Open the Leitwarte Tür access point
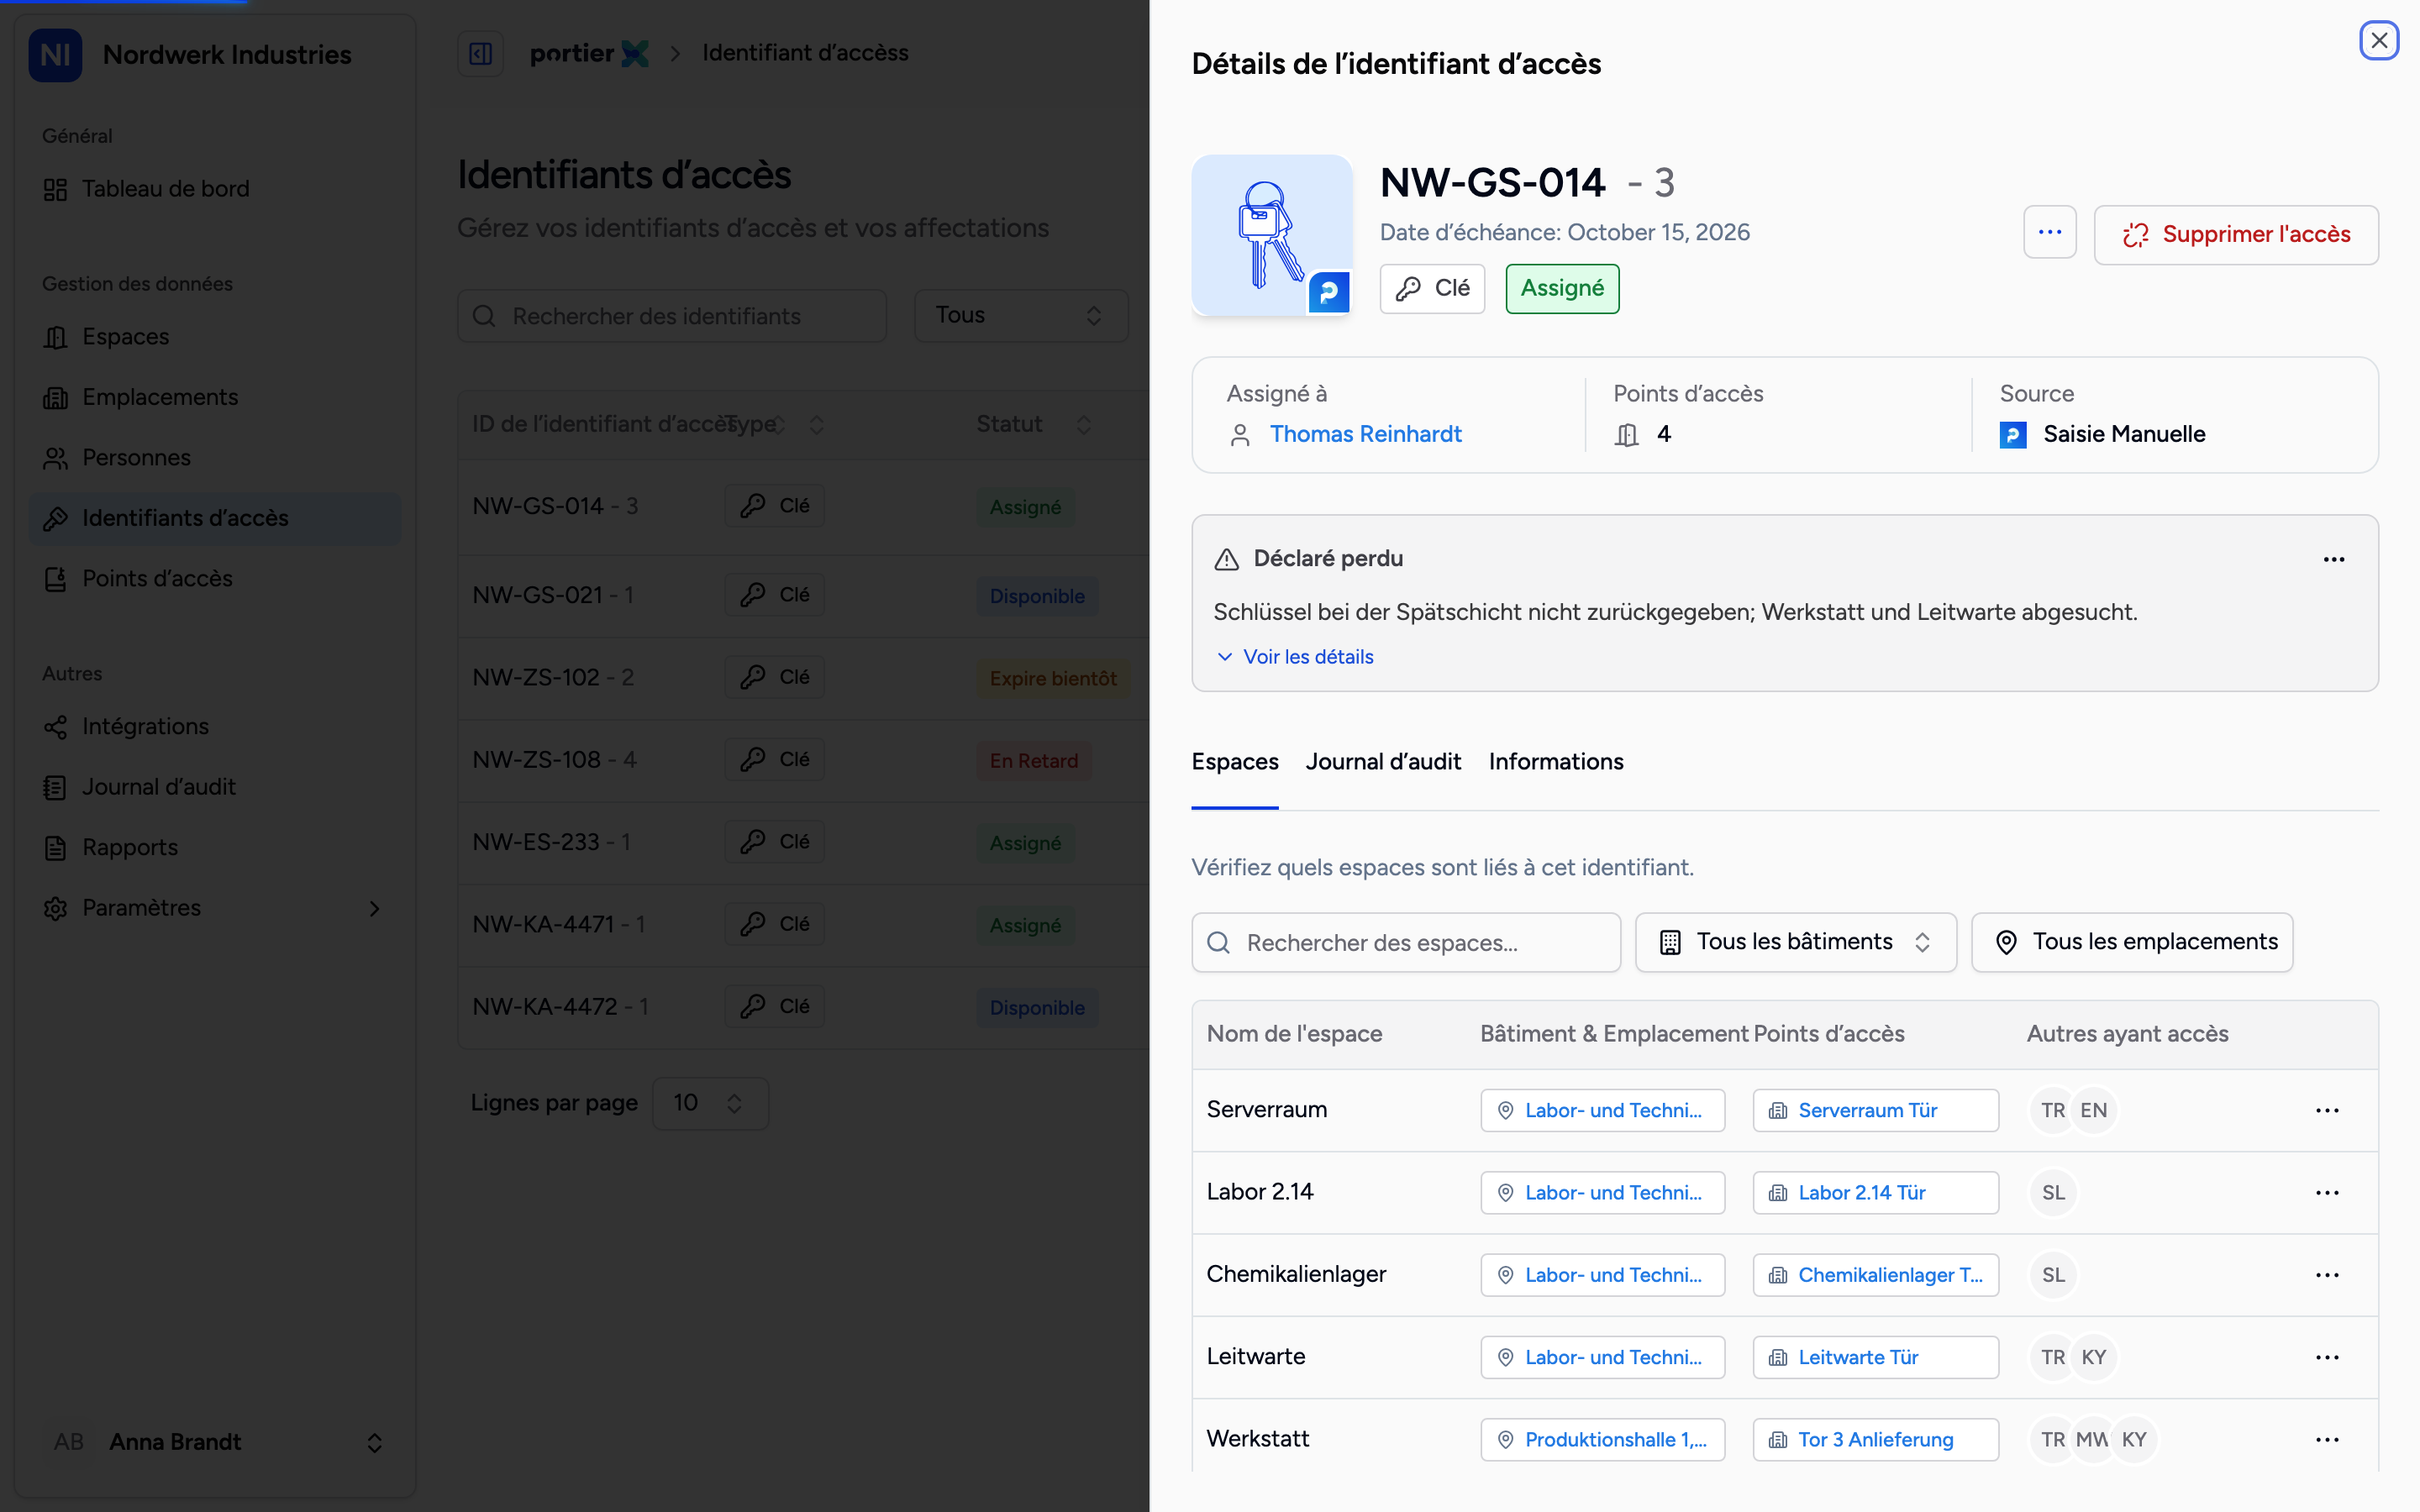This screenshot has width=2420, height=1512. click(x=1875, y=1357)
